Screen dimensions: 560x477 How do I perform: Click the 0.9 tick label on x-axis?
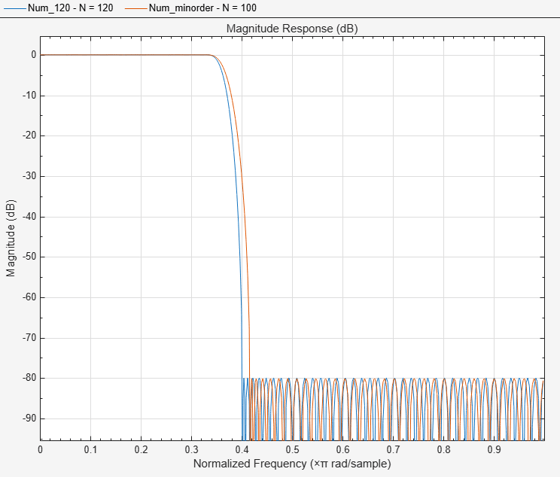(x=494, y=450)
